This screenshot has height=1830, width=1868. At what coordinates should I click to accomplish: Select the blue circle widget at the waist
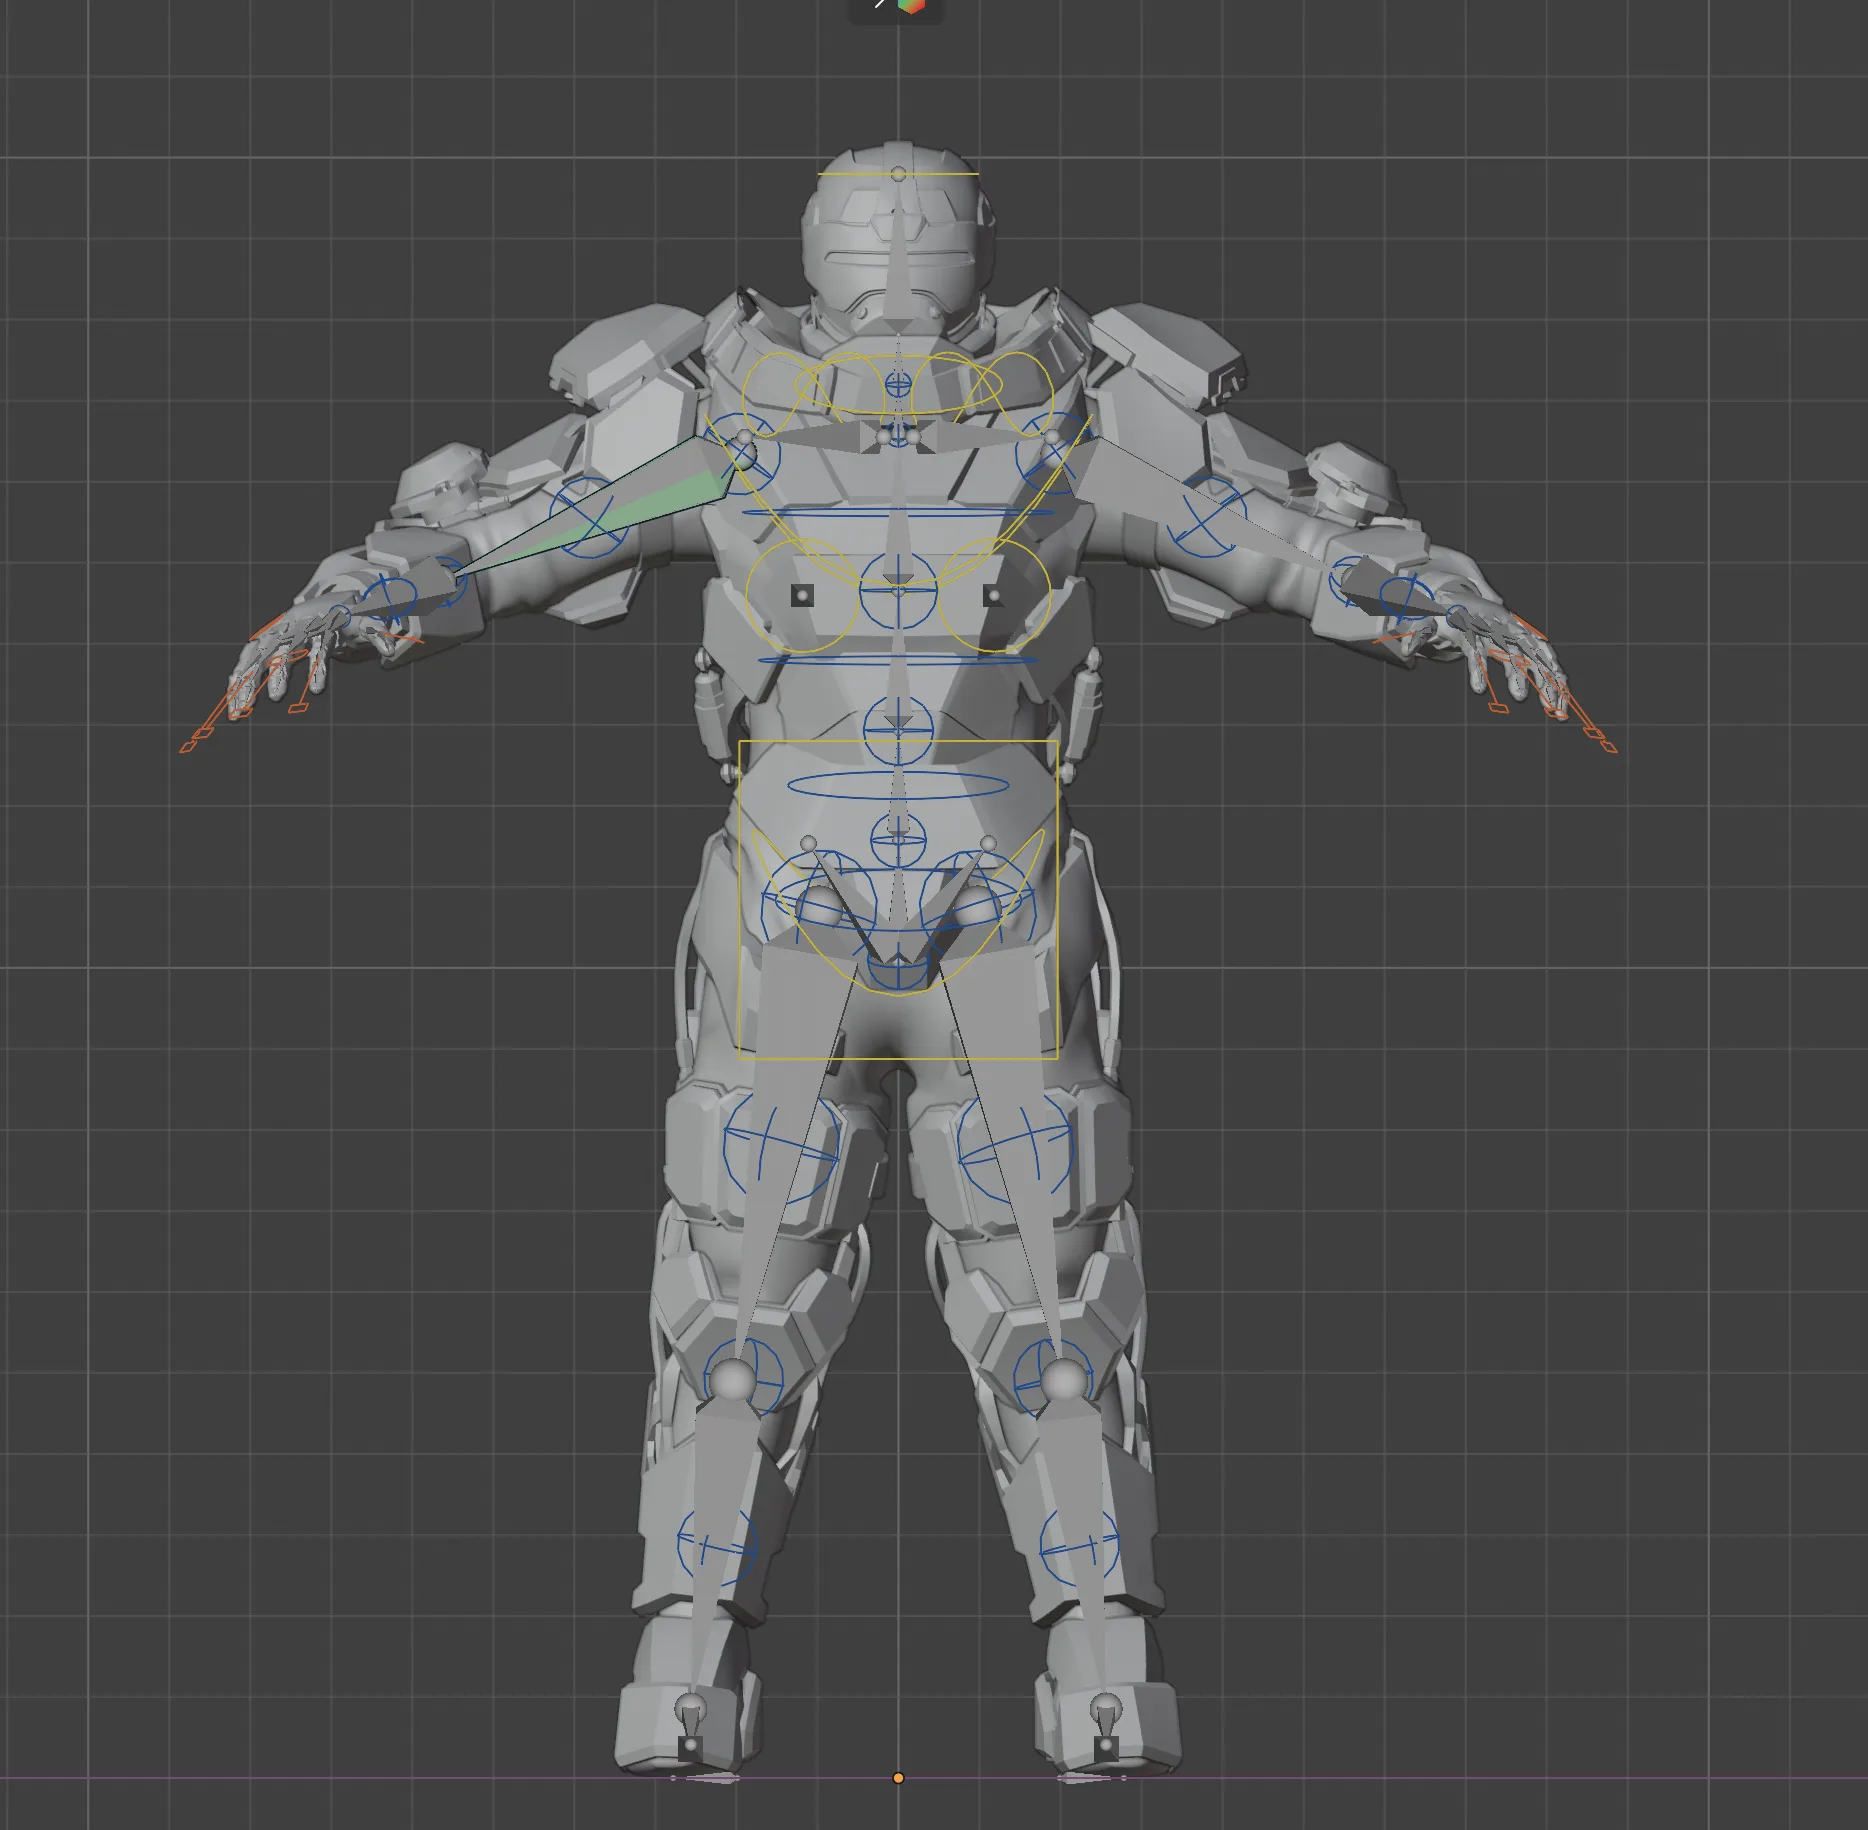click(898, 730)
